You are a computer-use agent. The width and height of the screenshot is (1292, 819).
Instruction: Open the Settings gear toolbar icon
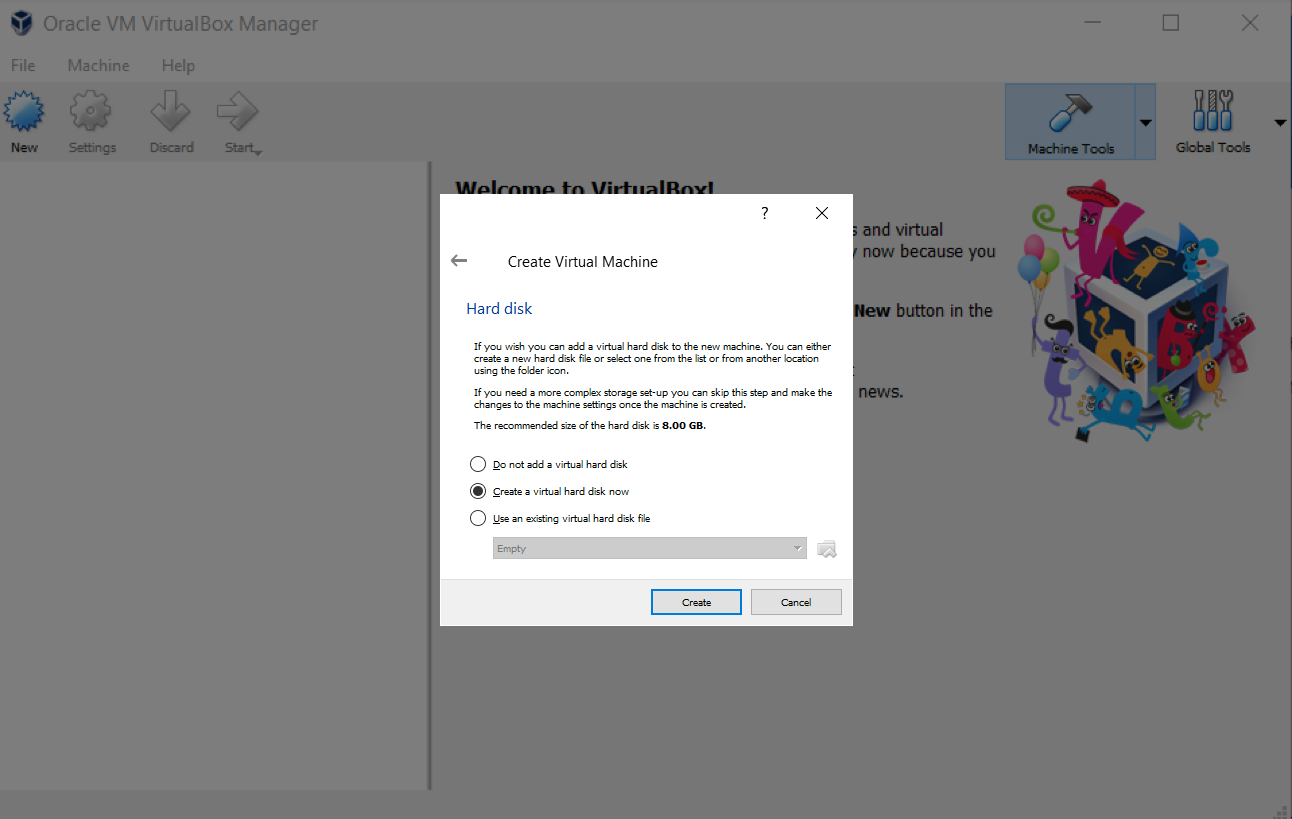[x=91, y=112]
